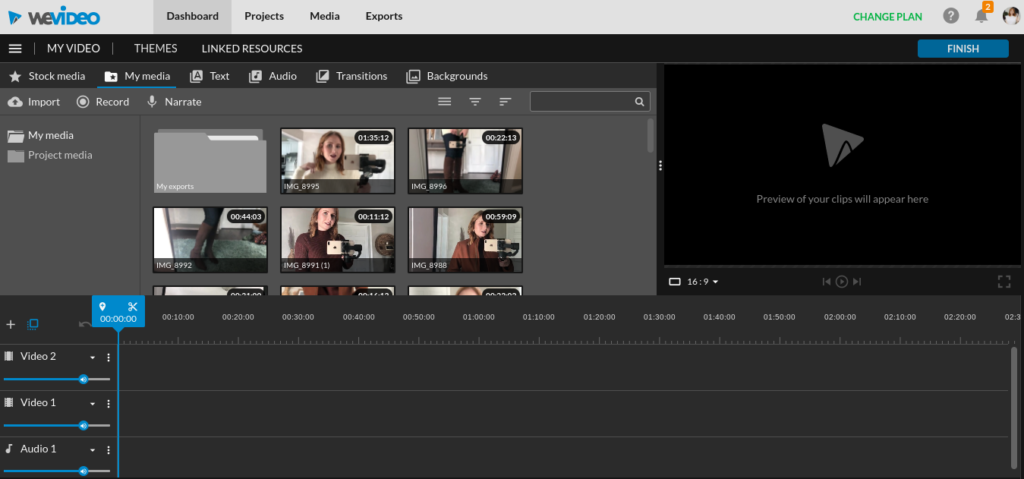Image resolution: width=1024 pixels, height=479 pixels.
Task: Select the IMG_8988 clip thumbnail
Action: [465, 240]
